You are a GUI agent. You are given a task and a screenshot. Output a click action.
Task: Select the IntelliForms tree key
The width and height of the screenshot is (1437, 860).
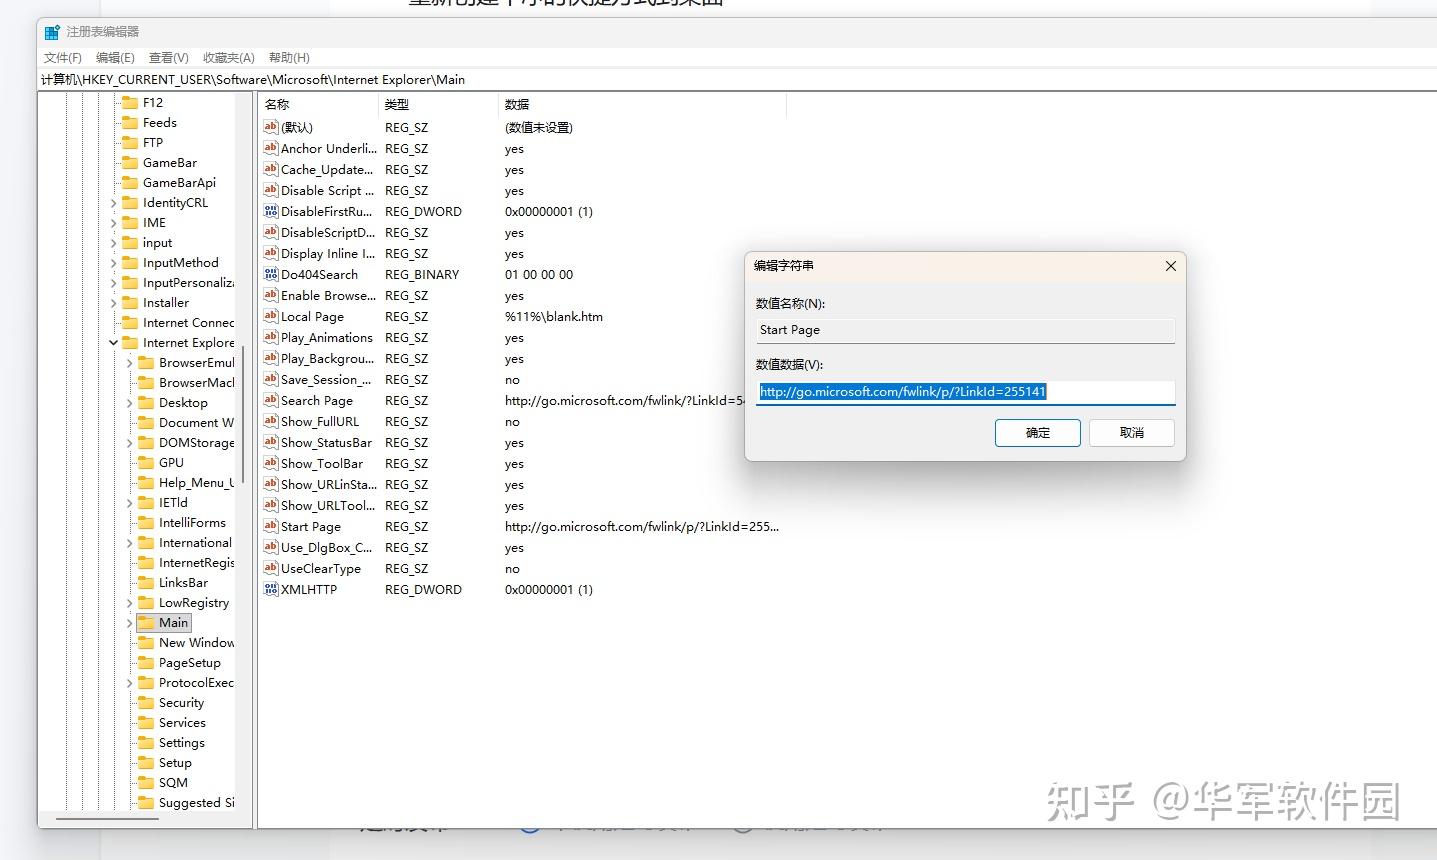click(192, 522)
